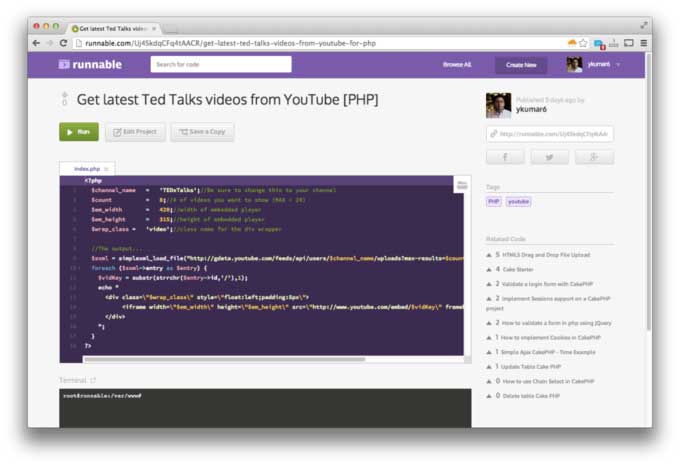Image resolution: width=680 pixels, height=466 pixels.
Task: Click the browser reload icon
Action: (x=64, y=43)
